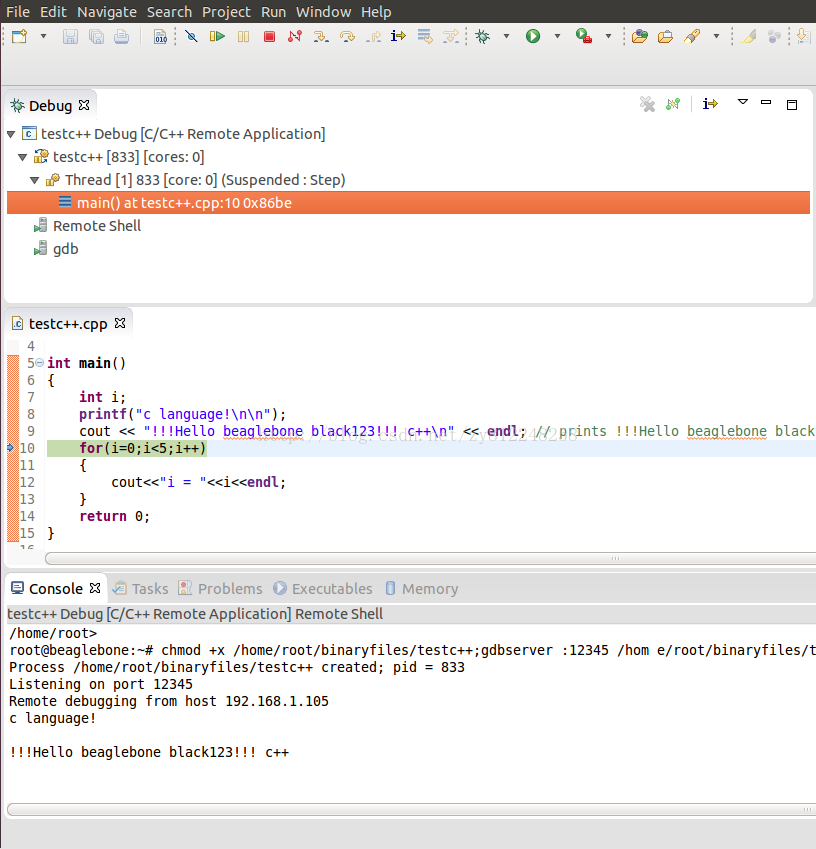Switch to the Problems tab
Image resolution: width=816 pixels, height=849 pixels.
click(x=229, y=589)
